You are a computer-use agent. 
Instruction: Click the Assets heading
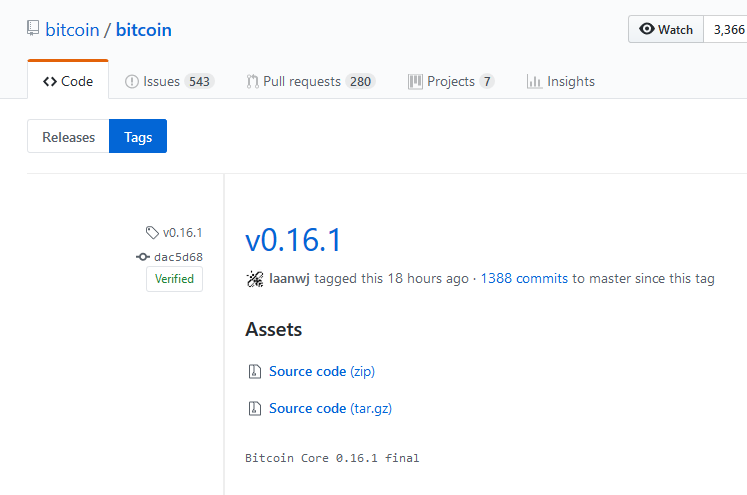pos(273,329)
